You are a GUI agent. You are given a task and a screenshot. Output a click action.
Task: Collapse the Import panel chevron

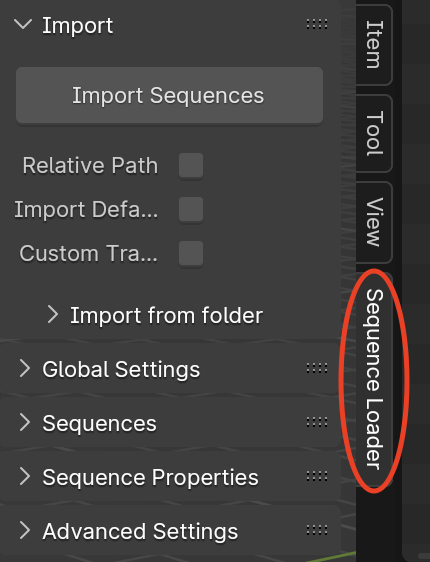(23, 24)
